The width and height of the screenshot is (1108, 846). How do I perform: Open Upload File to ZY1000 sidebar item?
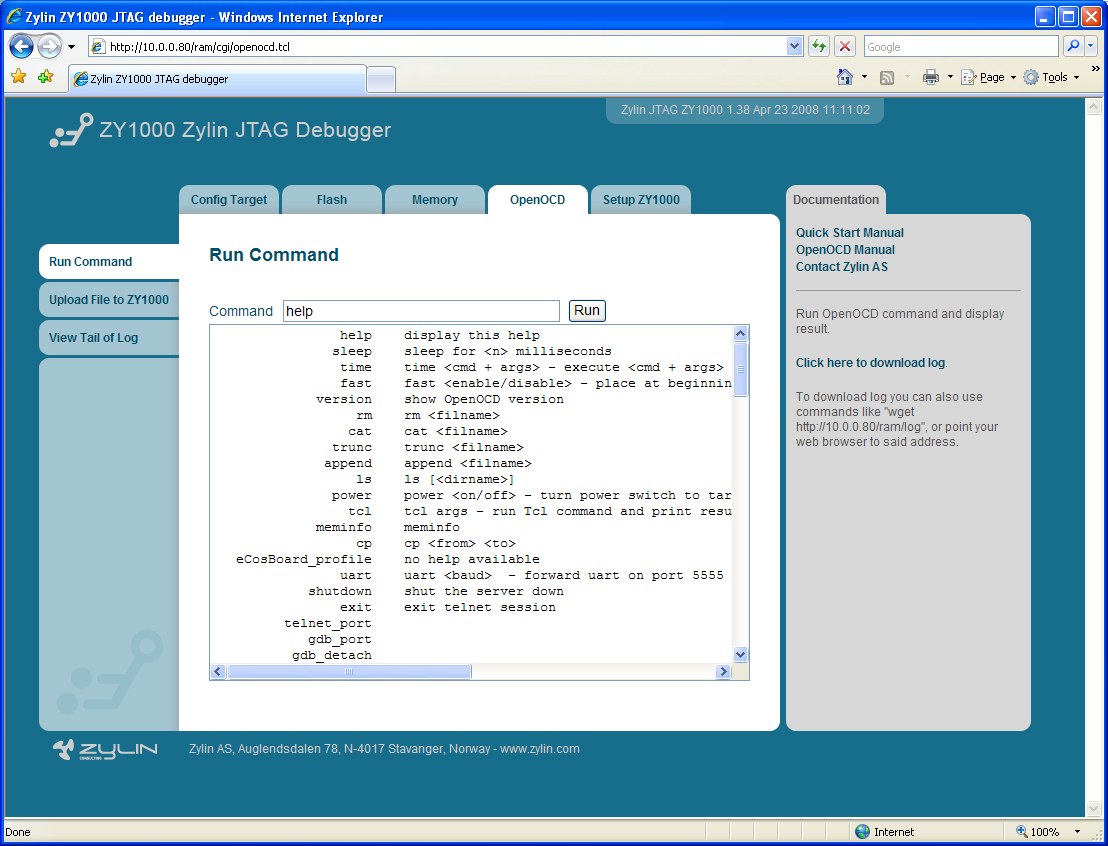[109, 300]
